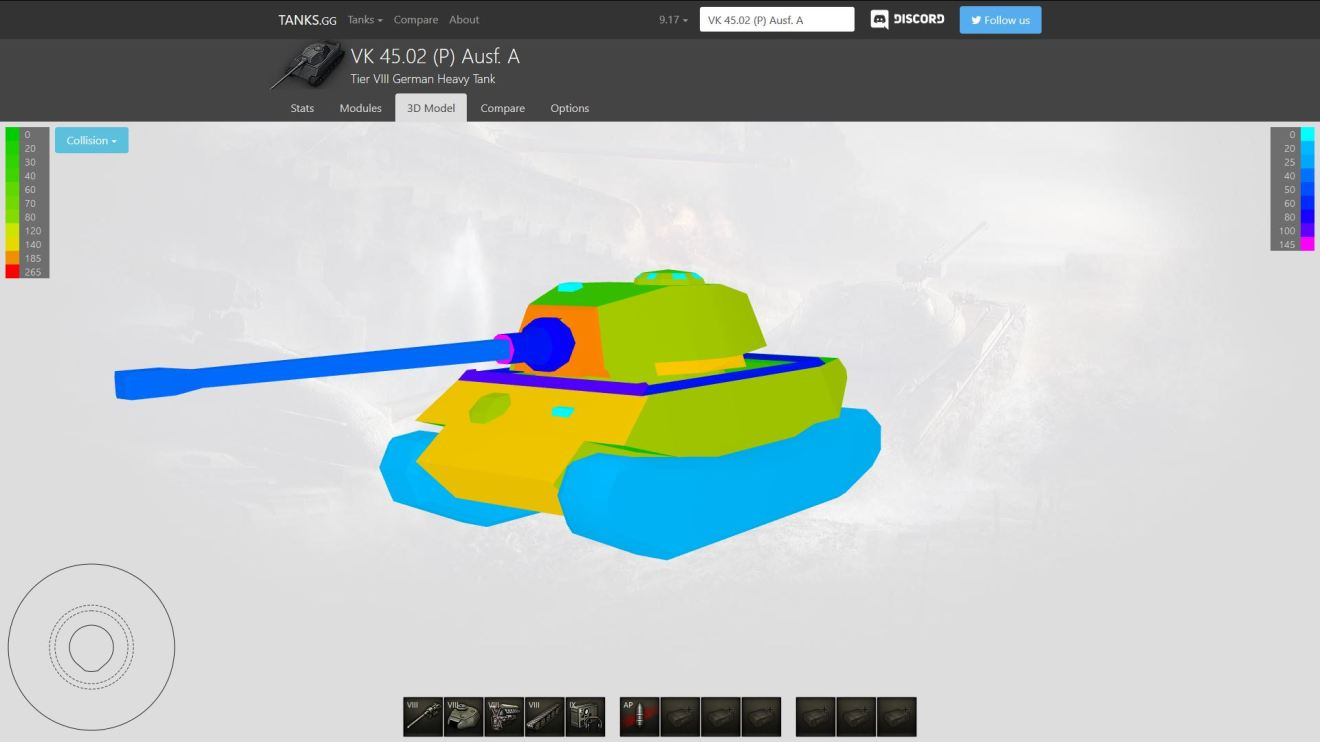The width and height of the screenshot is (1320, 742).
Task: Open the Options tab
Action: [x=569, y=108]
